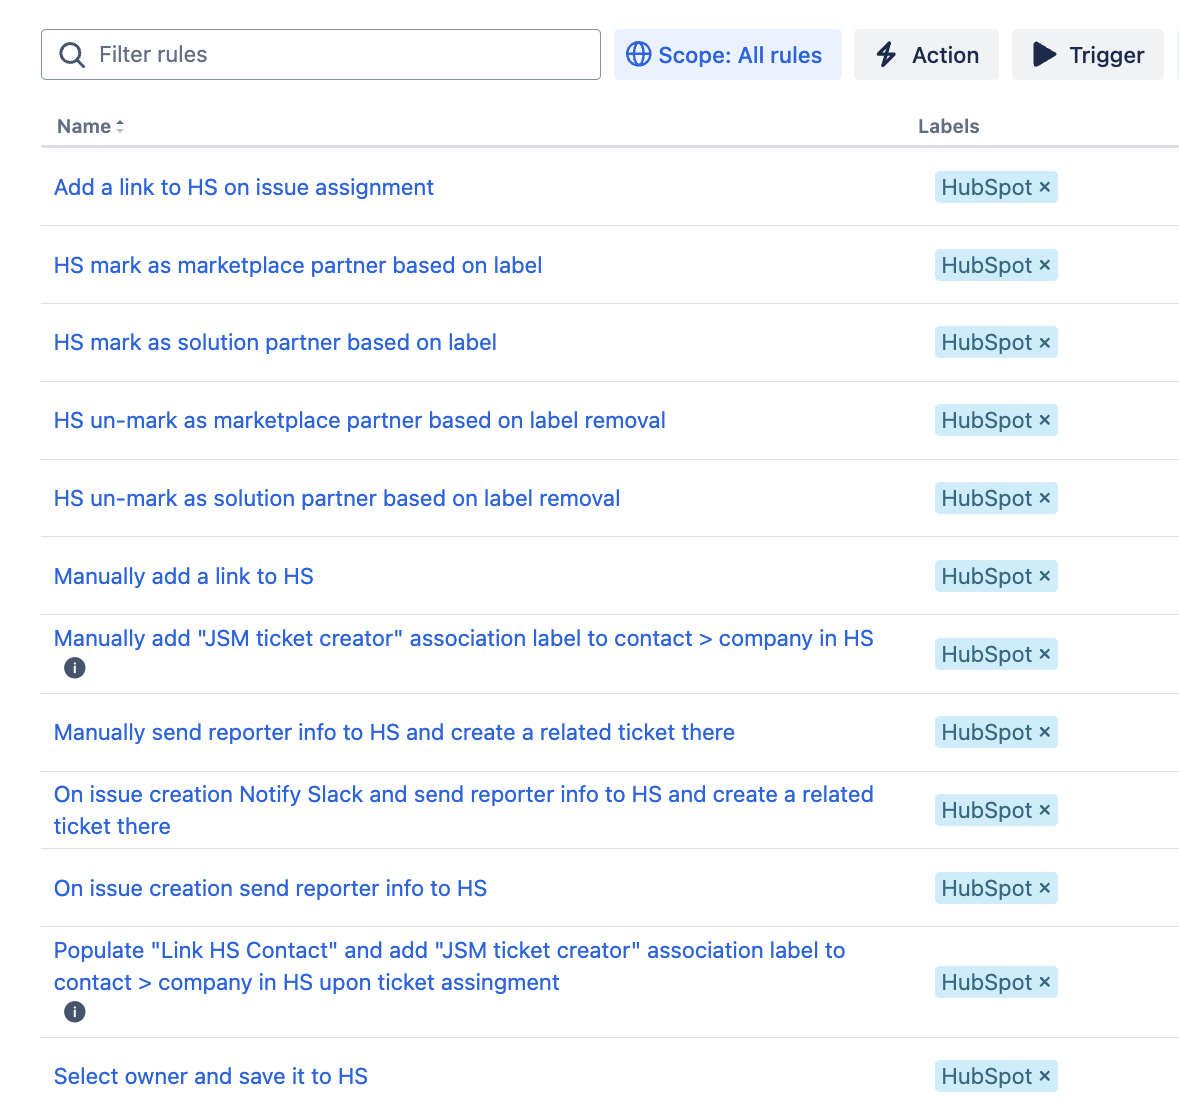Click the globe icon on the Scope button

pos(638,54)
